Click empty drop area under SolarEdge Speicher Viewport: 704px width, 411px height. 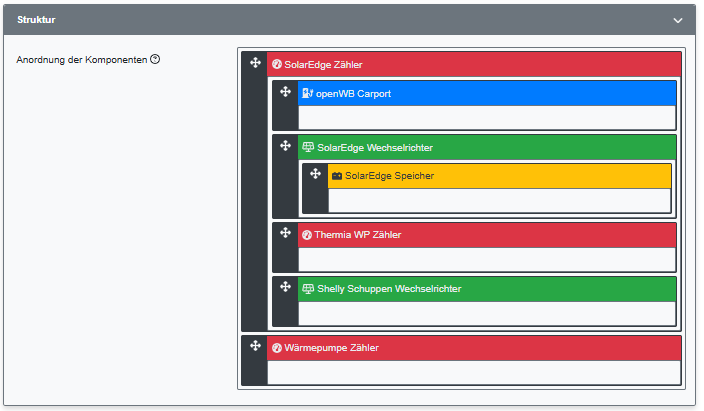tap(499, 200)
